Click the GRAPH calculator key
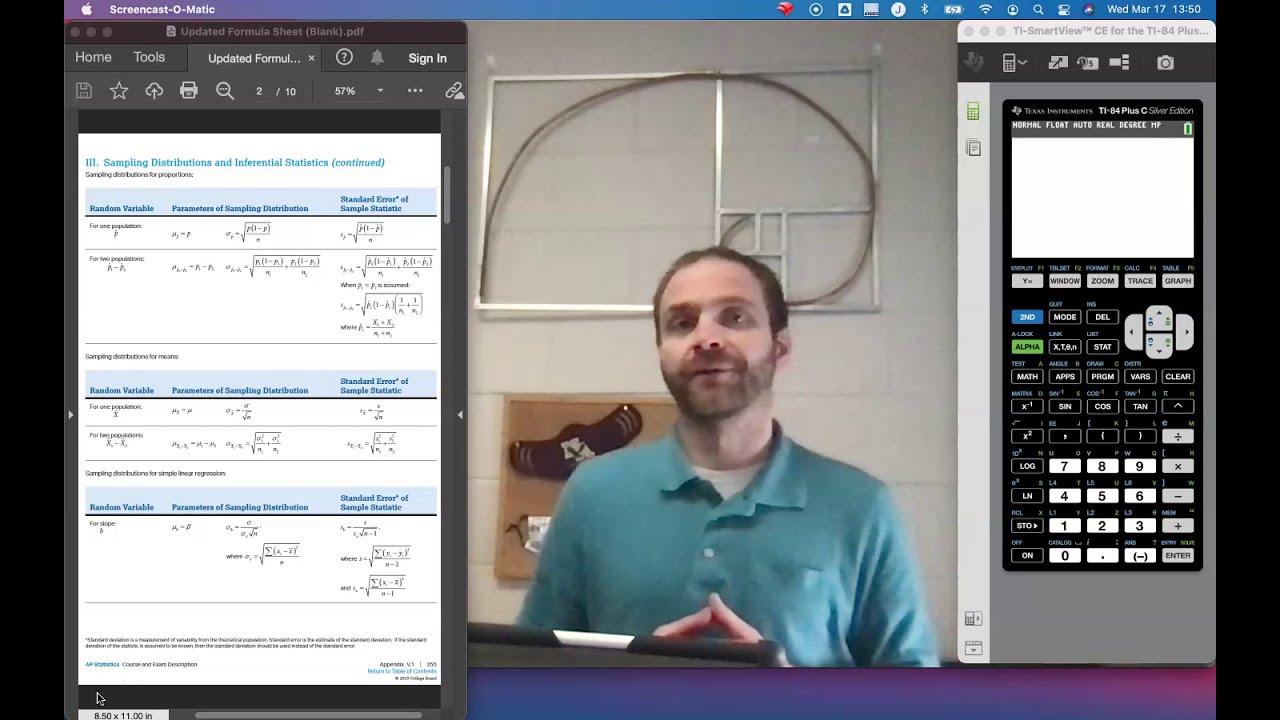 [x=1178, y=281]
